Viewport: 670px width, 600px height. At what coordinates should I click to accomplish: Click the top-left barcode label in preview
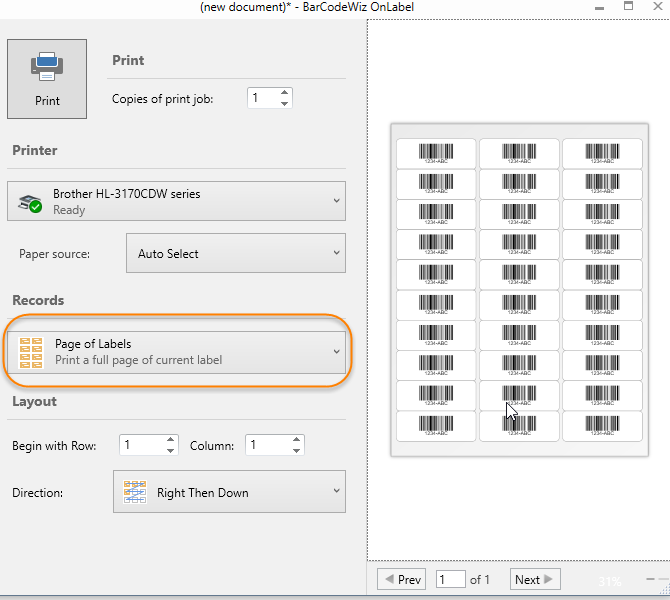(x=436, y=153)
